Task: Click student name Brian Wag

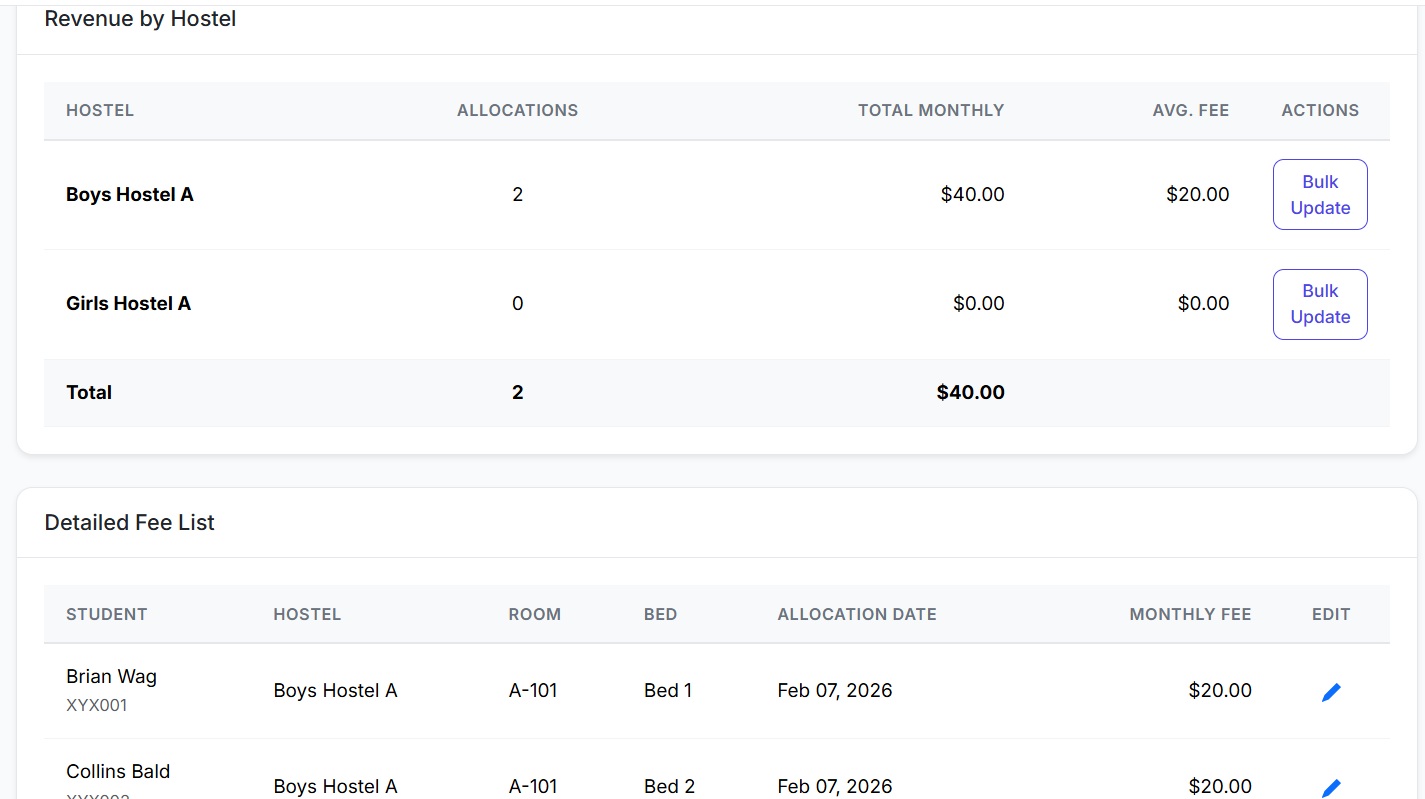Action: [111, 677]
